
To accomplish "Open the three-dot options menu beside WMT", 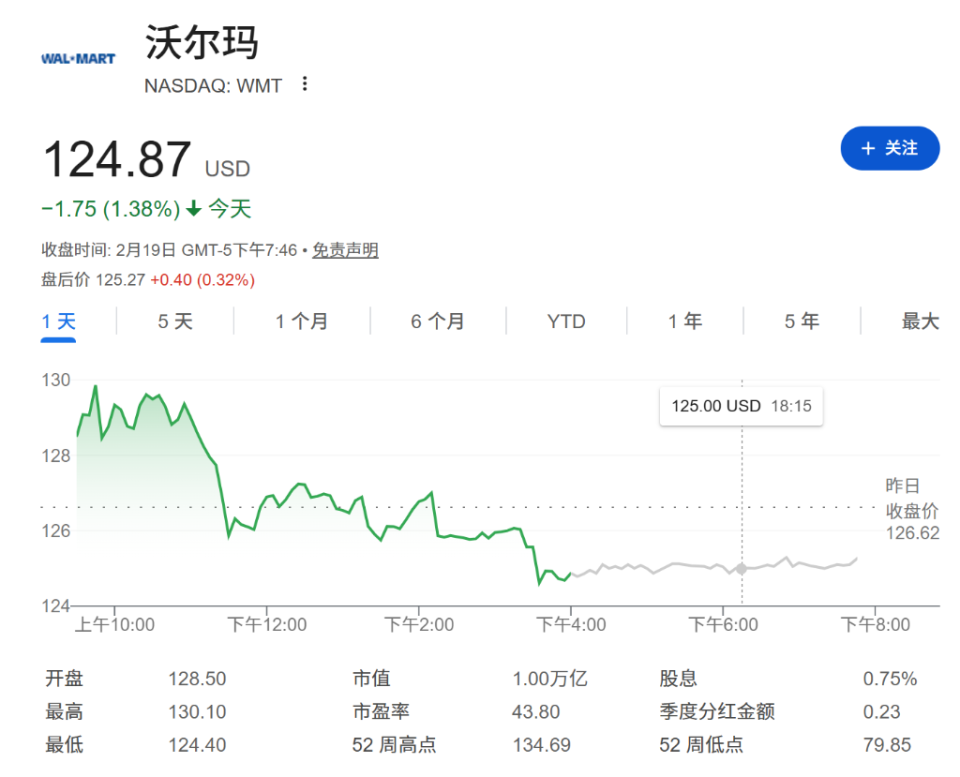I will tap(303, 85).
